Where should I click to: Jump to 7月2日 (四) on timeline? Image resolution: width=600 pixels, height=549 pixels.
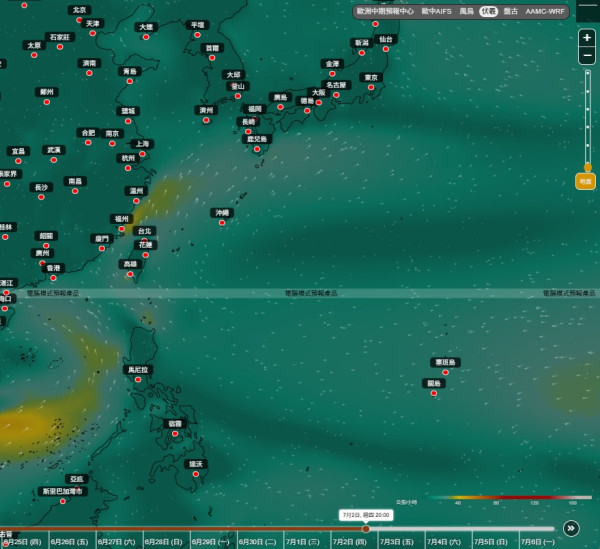click(350, 542)
